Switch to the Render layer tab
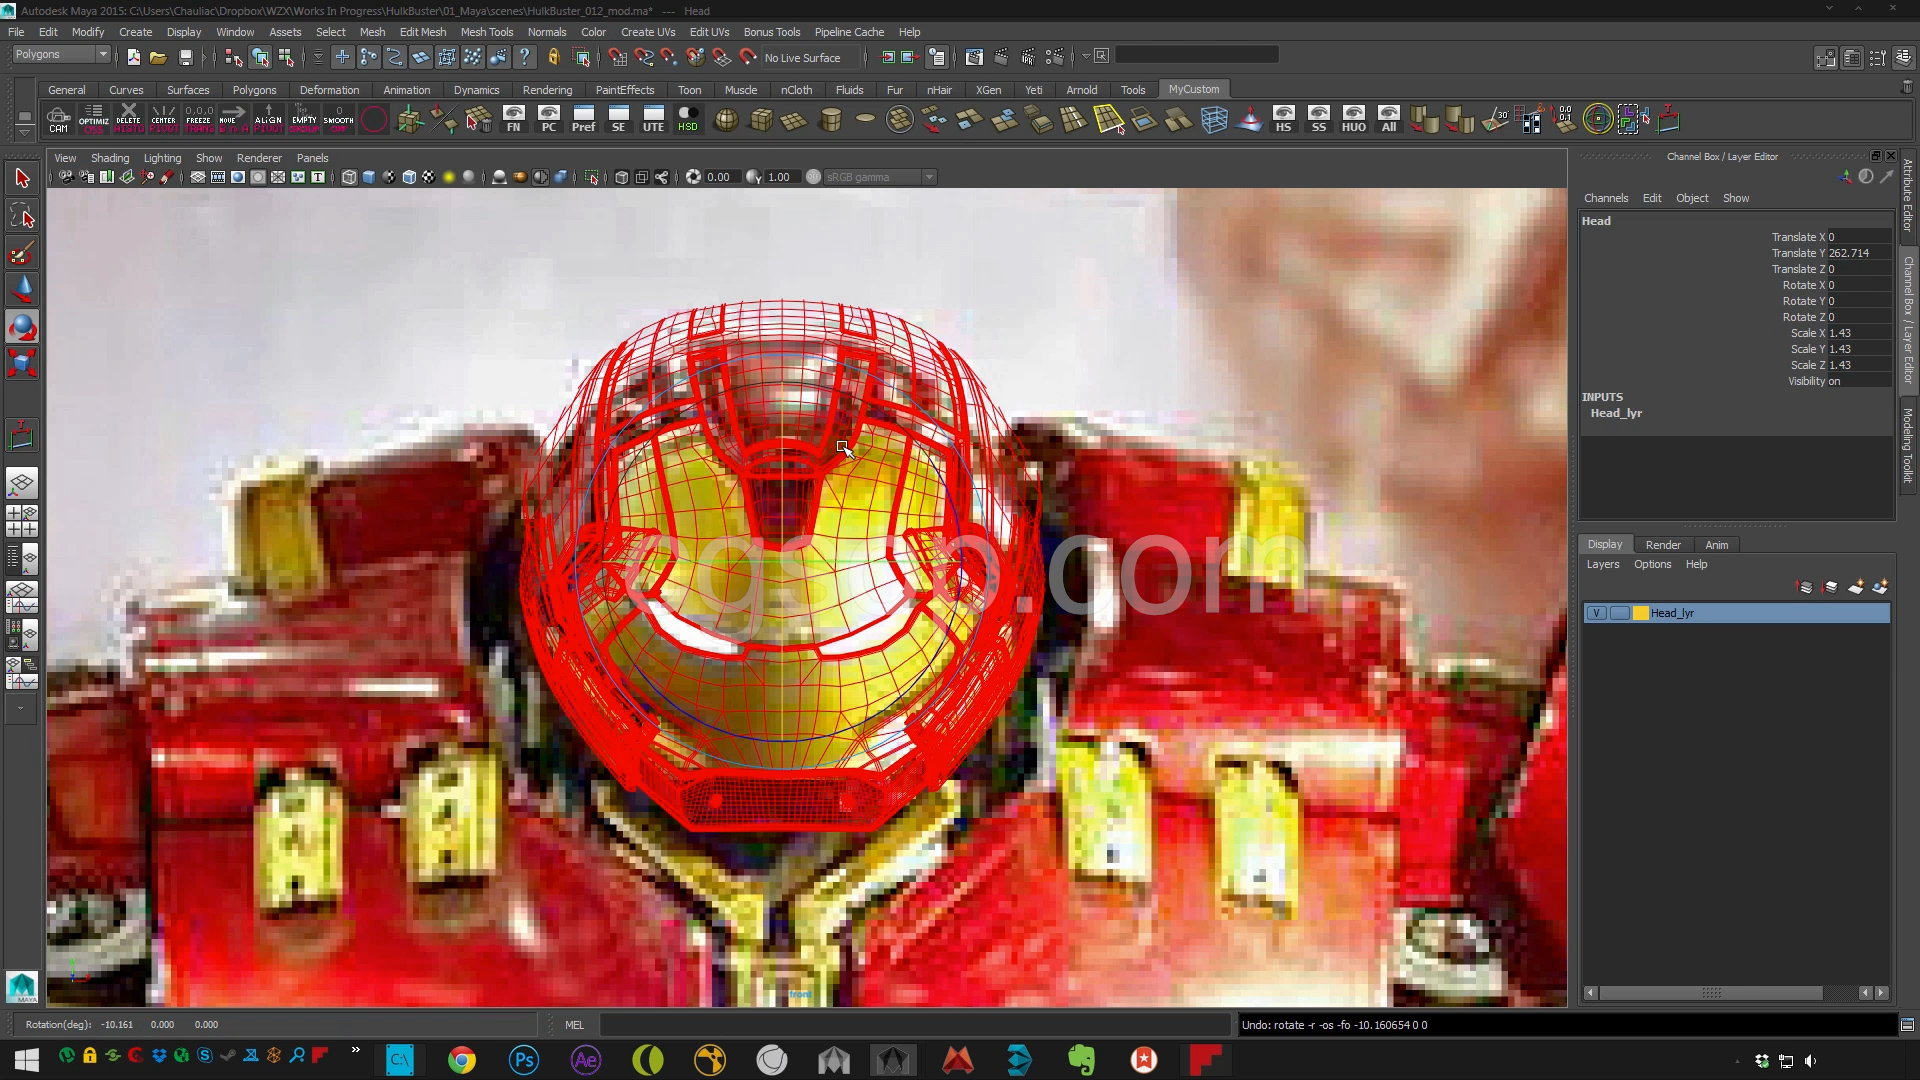The height and width of the screenshot is (1080, 1920). click(x=1663, y=545)
